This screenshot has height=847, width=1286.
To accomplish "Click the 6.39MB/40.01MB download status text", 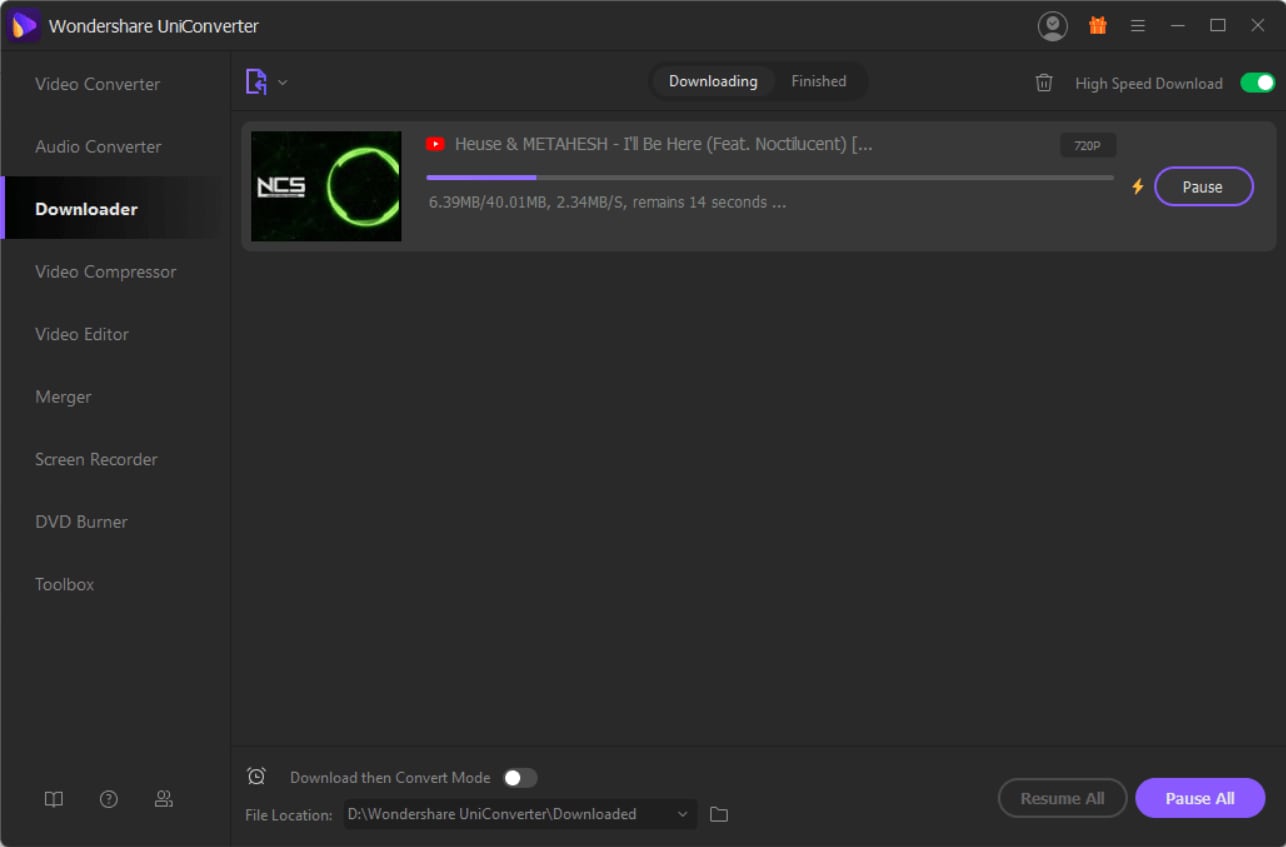I will (607, 202).
